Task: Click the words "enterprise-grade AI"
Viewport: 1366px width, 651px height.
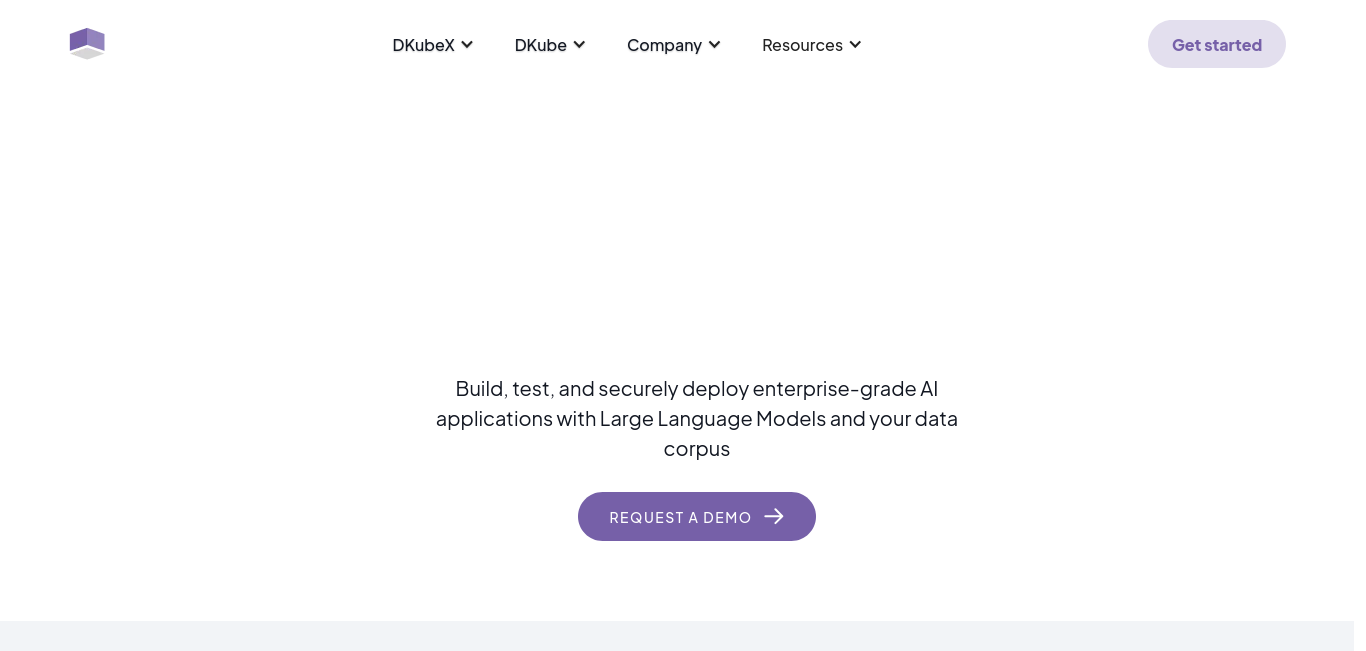Action: [x=845, y=388]
